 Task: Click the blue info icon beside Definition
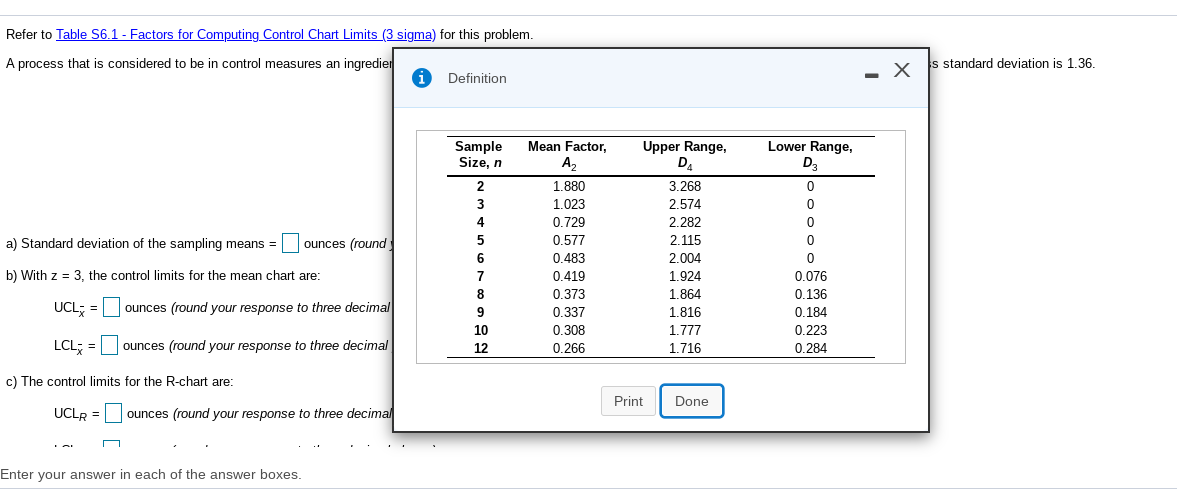(x=422, y=78)
